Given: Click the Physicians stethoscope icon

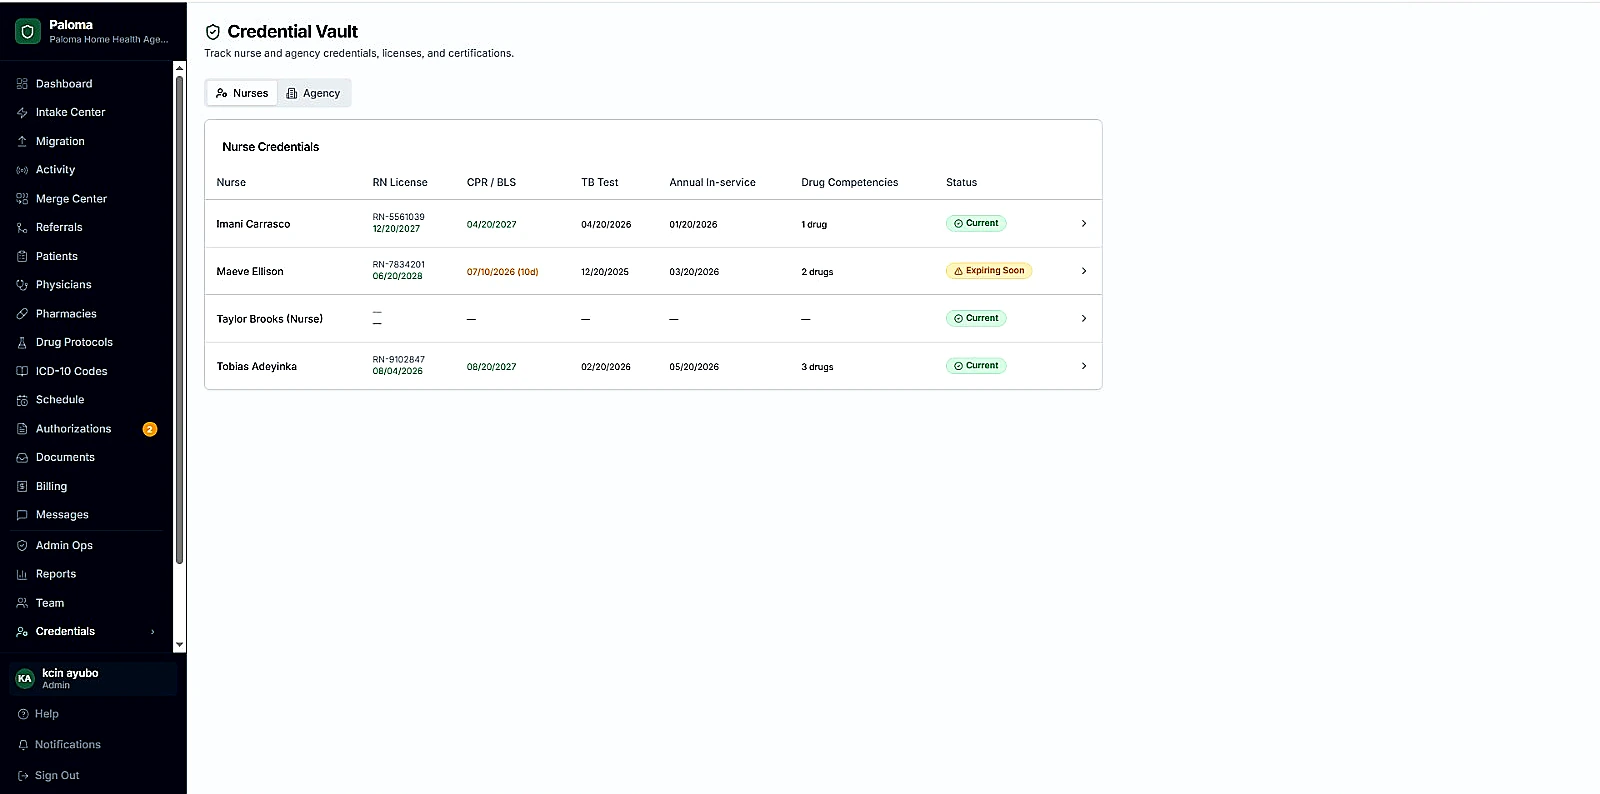Looking at the screenshot, I should (22, 285).
